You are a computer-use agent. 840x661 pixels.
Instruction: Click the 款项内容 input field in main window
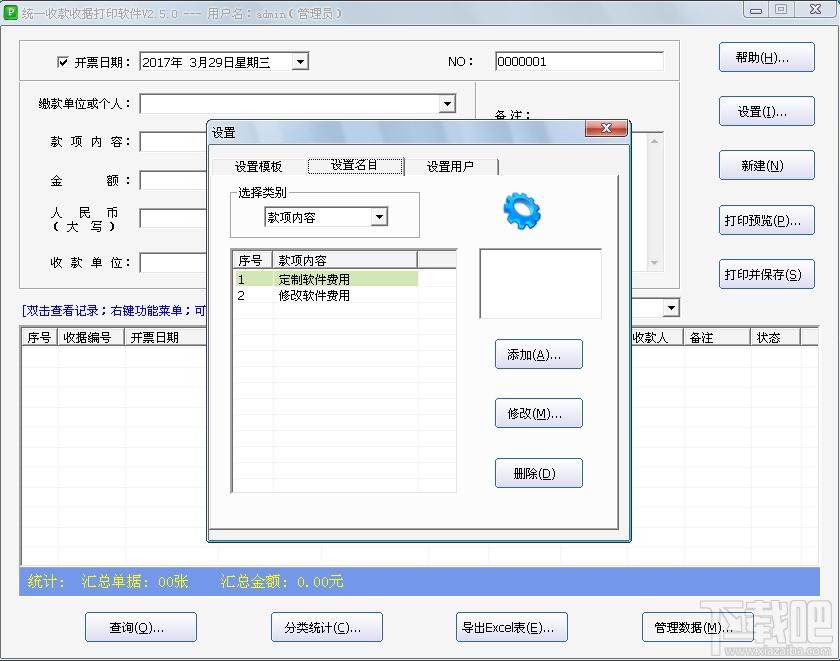point(173,142)
